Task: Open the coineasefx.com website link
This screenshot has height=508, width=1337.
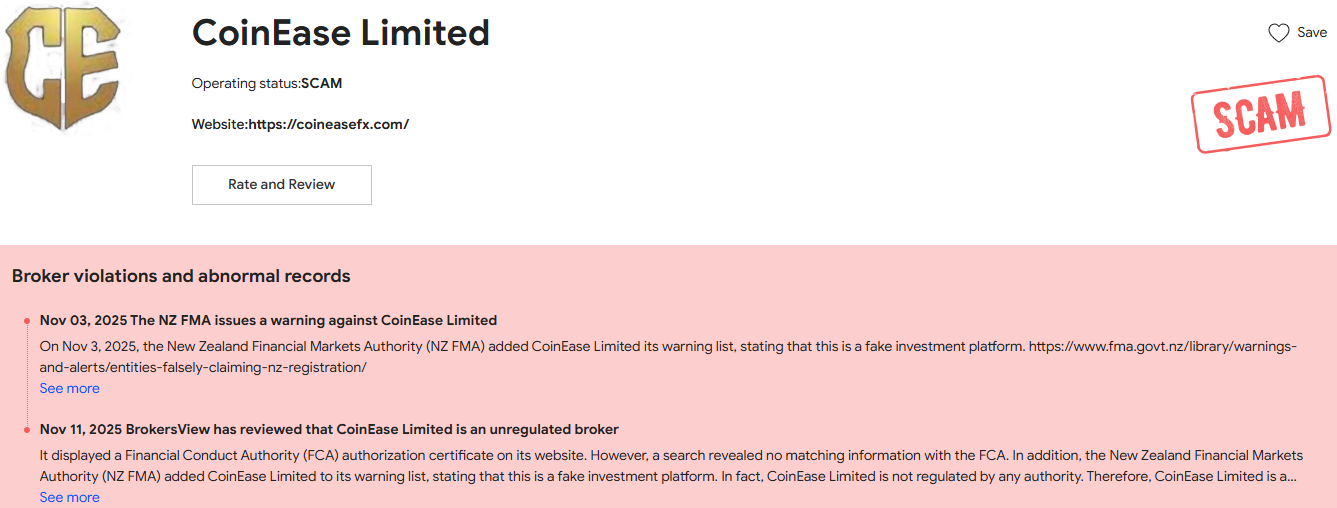Action: pos(329,124)
